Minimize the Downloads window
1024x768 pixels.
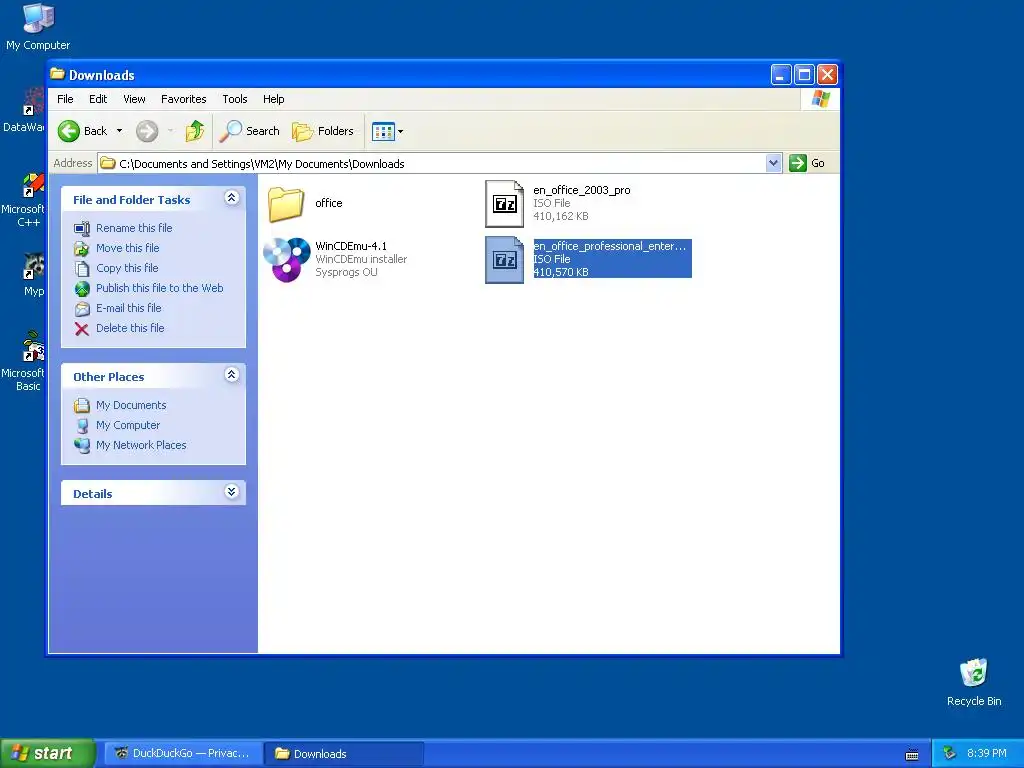pos(781,74)
